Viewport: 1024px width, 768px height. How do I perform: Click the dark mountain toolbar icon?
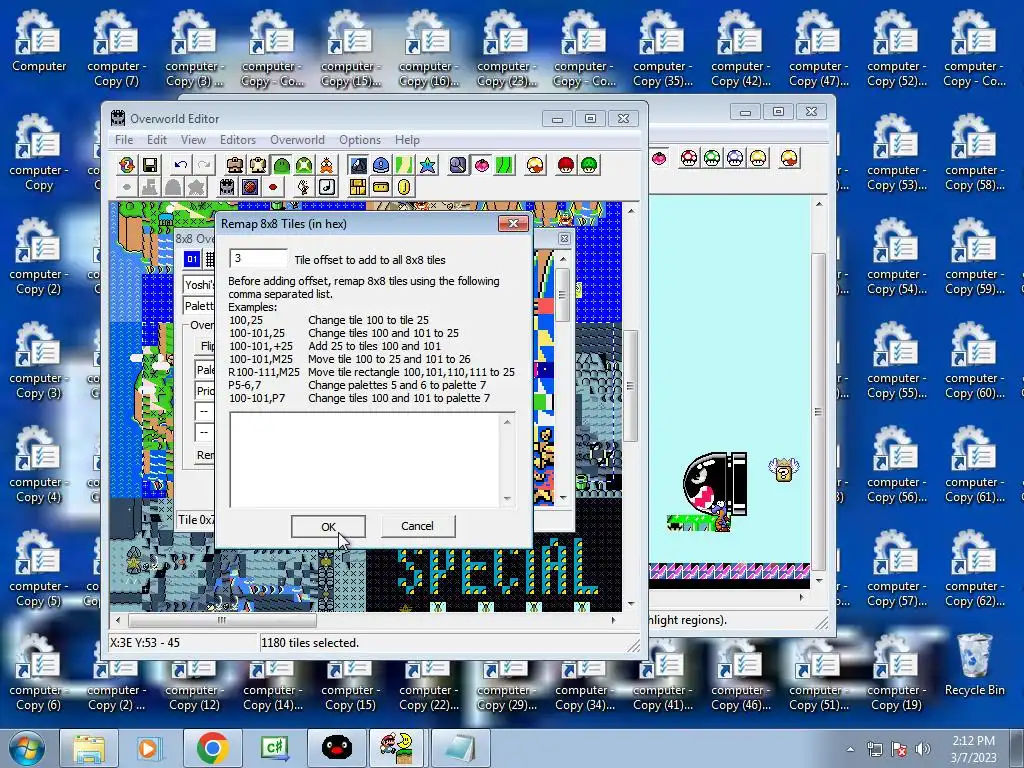click(358, 165)
